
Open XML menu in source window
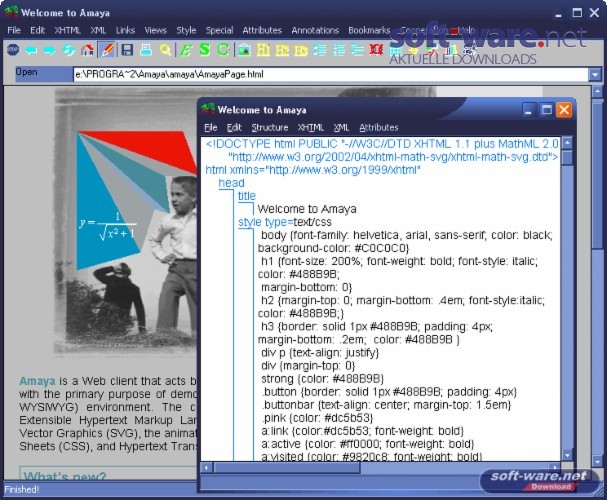tap(341, 127)
